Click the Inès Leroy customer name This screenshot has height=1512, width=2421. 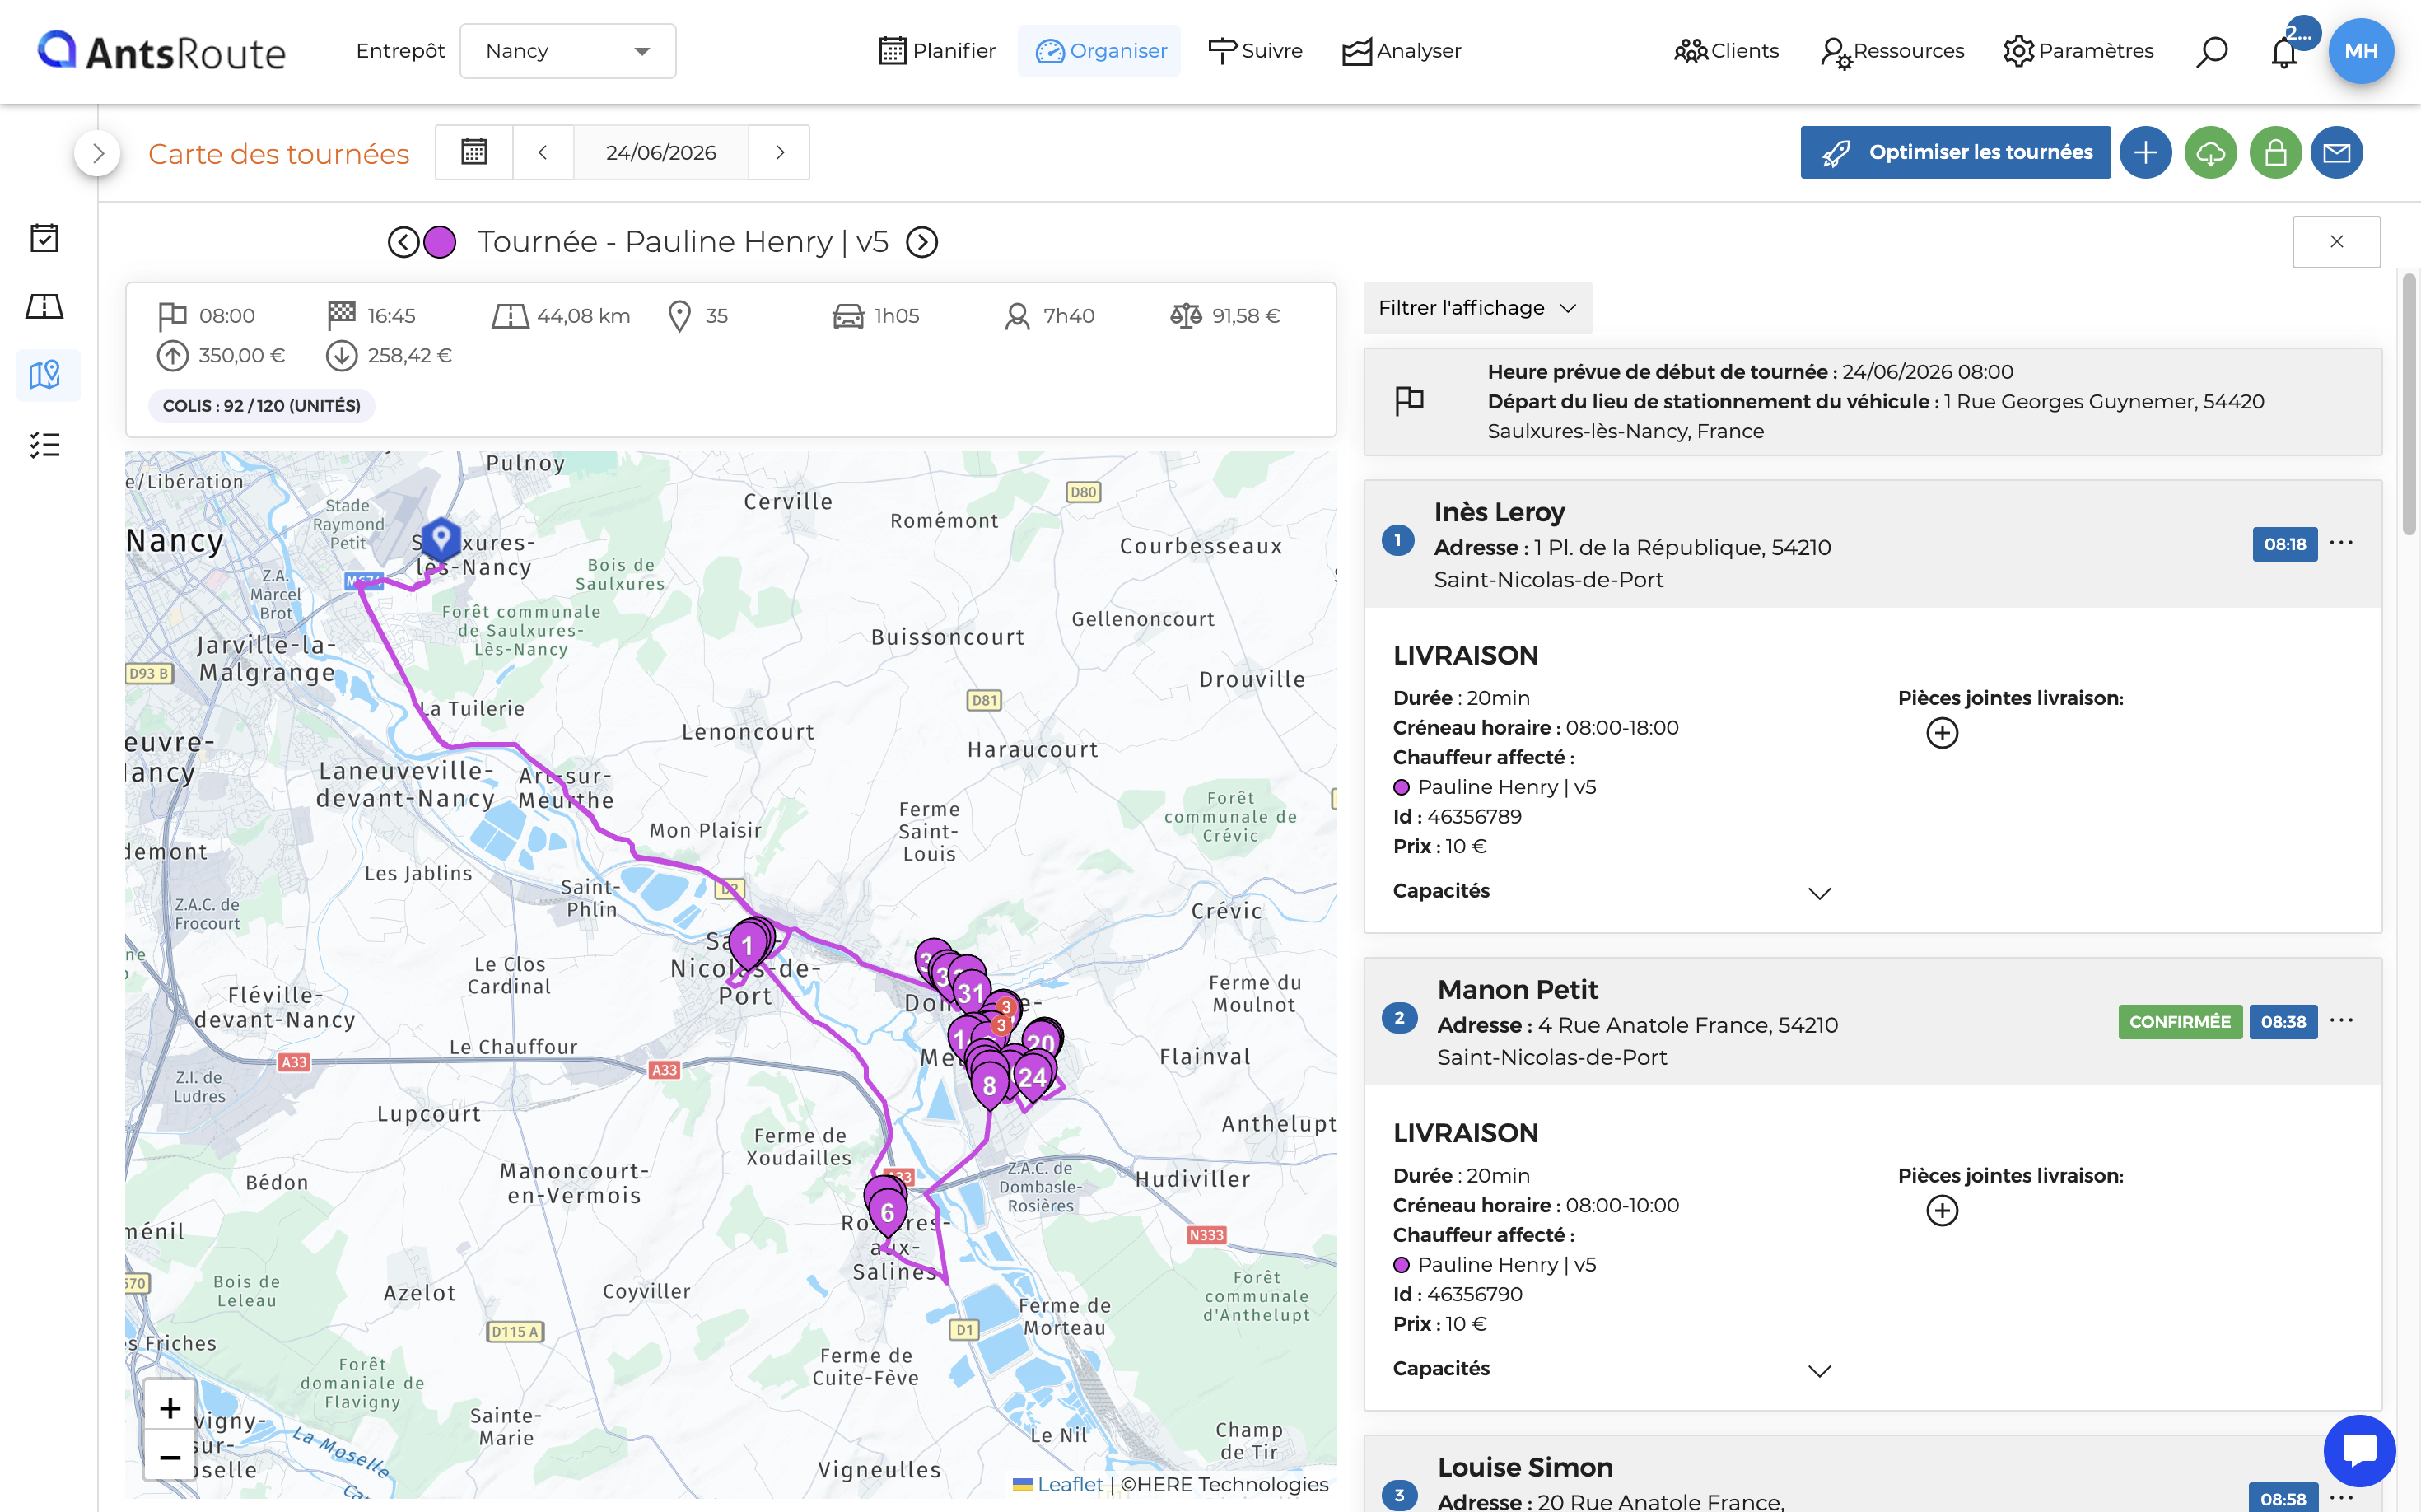1499,512
